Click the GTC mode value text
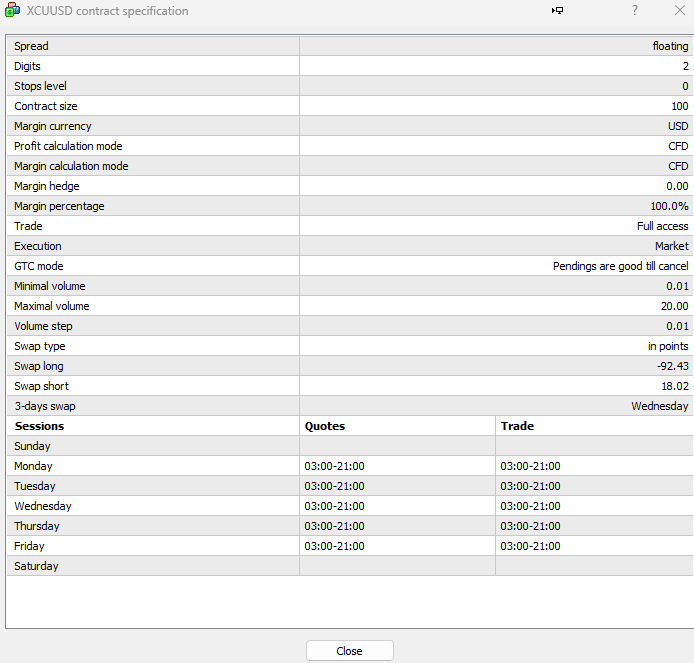Viewport: 694px width, 663px height. coord(620,266)
